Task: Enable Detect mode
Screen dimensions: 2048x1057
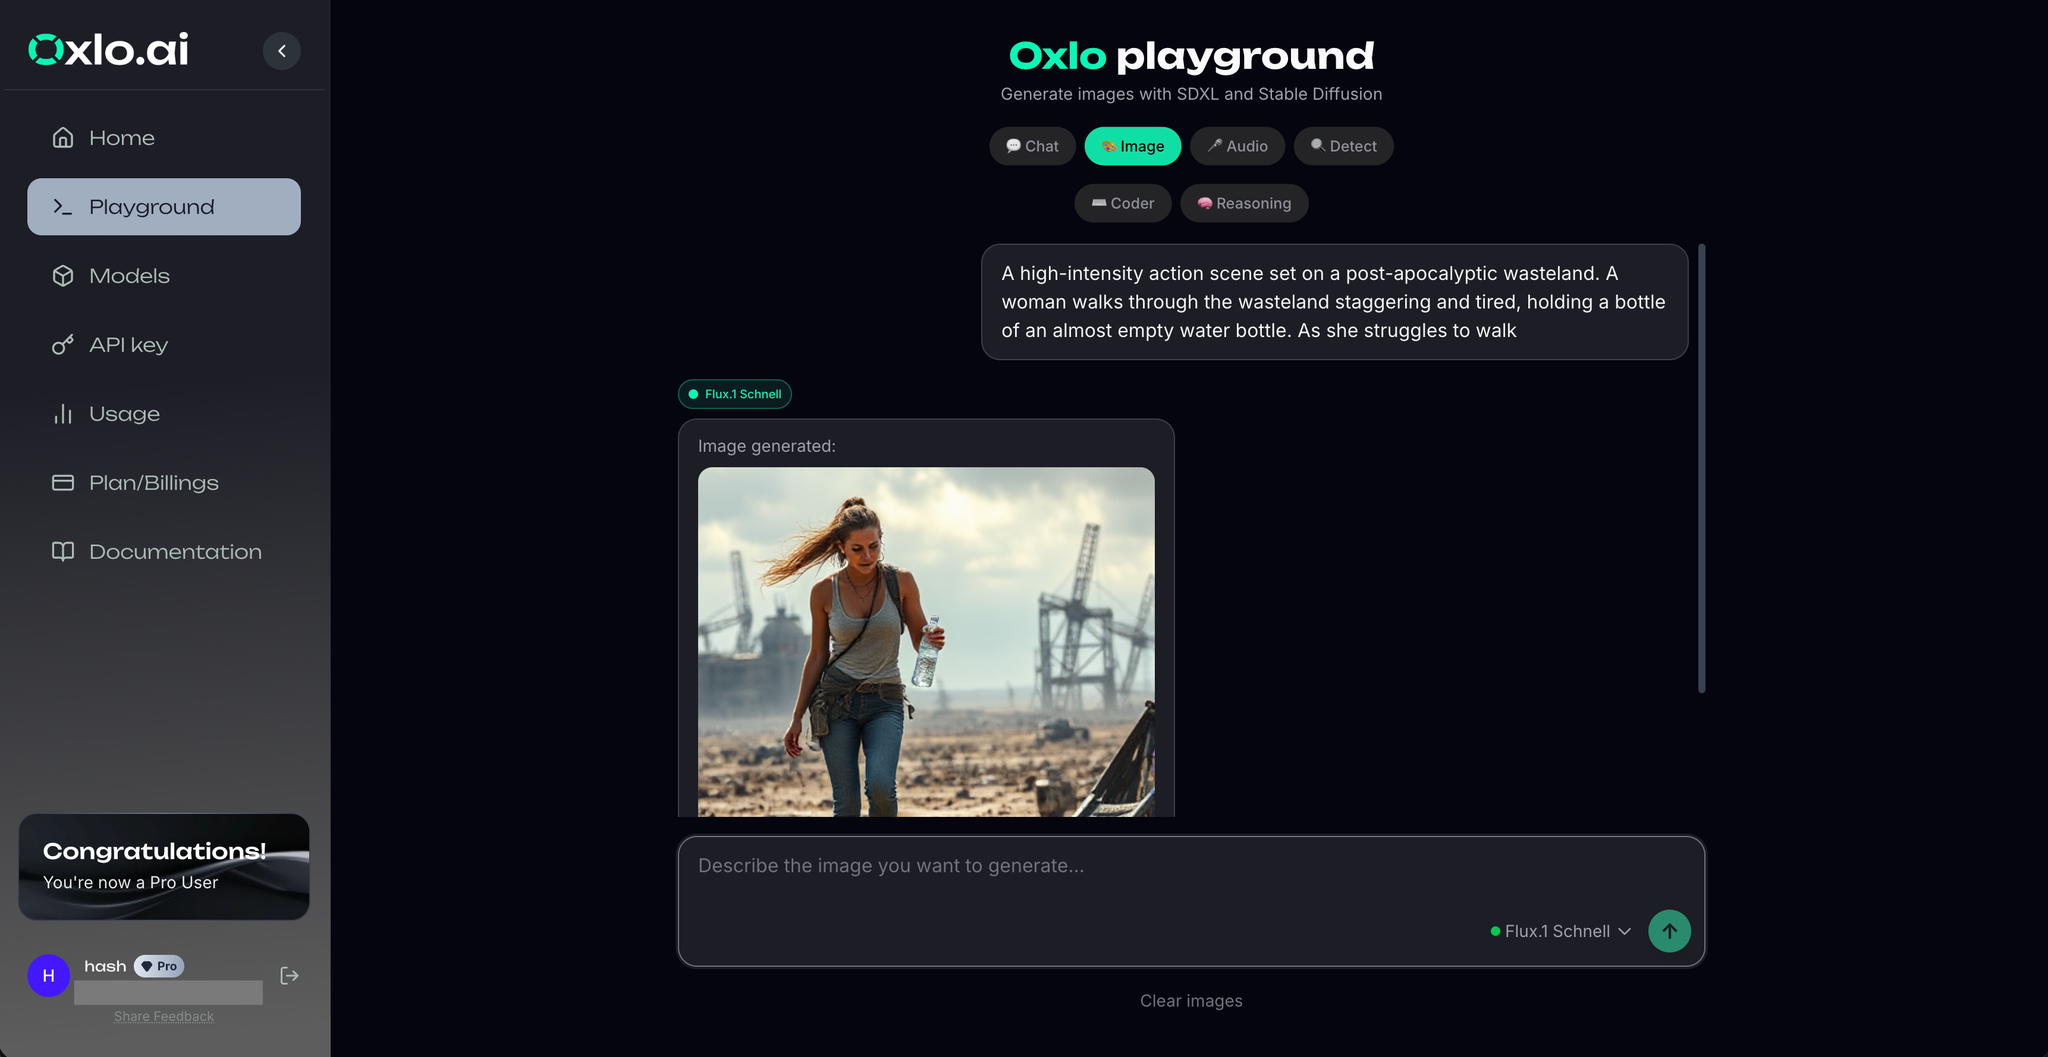Action: 1343,146
